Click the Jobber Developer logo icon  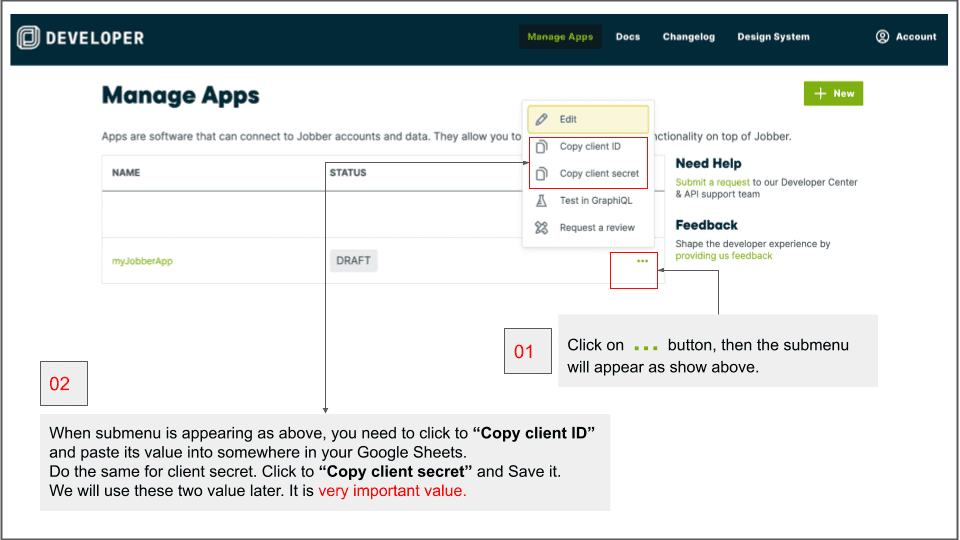coord(29,37)
